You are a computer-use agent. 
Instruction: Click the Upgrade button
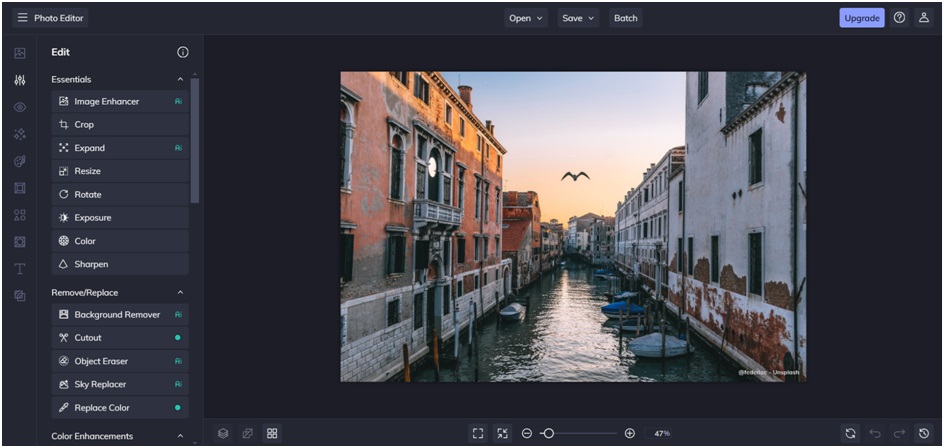861,18
